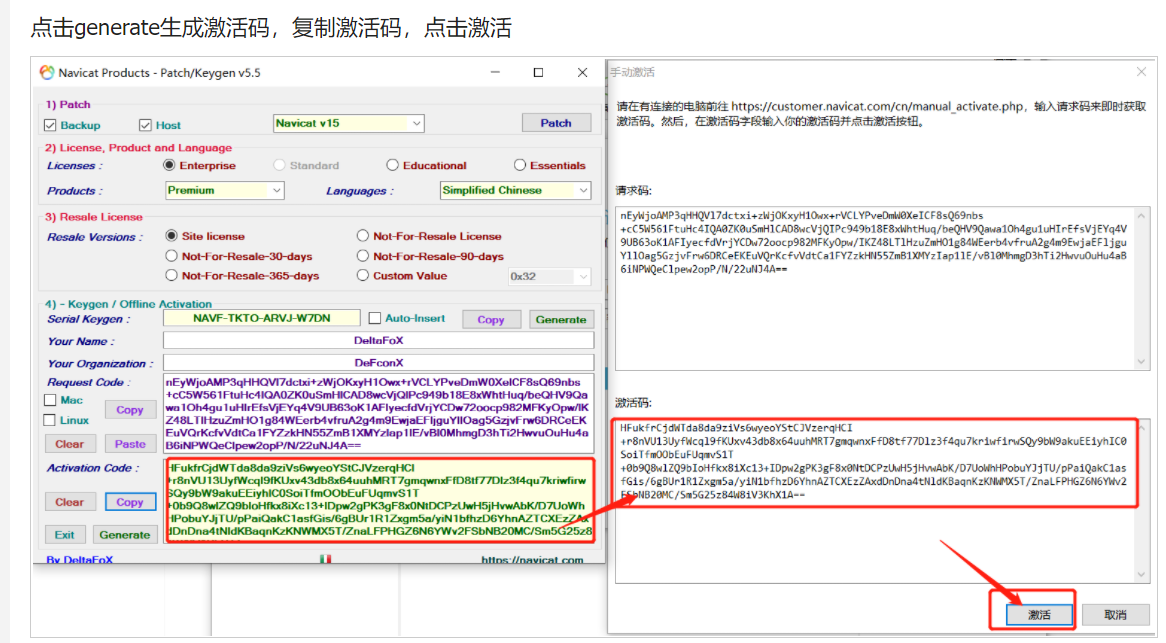Viewport: 1166px width, 643px height.
Task: Check the Mac option
Action: coord(50,400)
